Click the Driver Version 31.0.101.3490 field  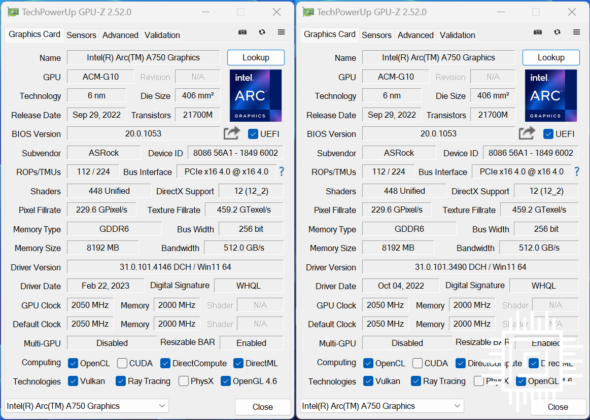470,267
